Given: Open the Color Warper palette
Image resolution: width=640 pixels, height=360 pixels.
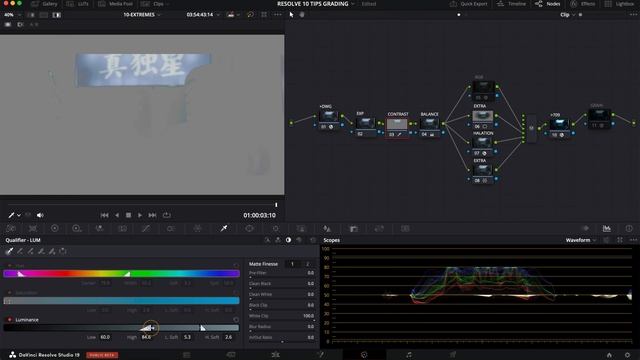Looking at the screenshot, I should point(198,229).
